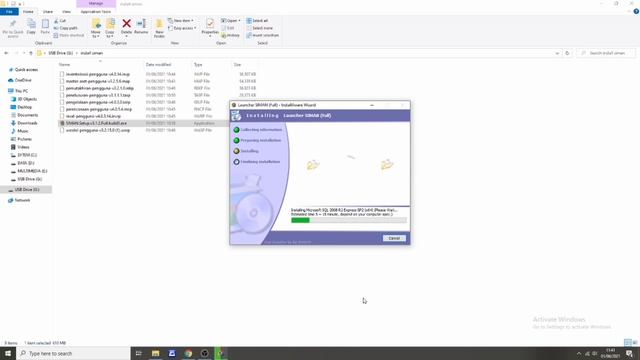Switch to the Share tab
Image resolution: width=640 pixels, height=360 pixels.
48,12
